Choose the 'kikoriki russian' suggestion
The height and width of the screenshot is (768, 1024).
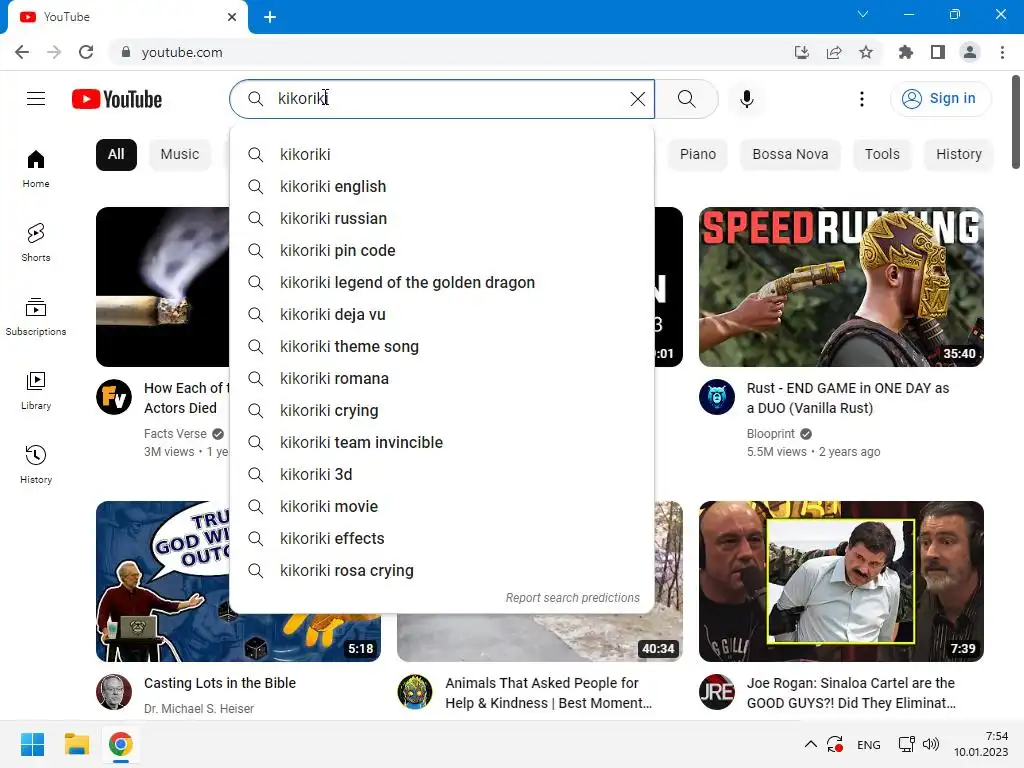tap(442, 218)
